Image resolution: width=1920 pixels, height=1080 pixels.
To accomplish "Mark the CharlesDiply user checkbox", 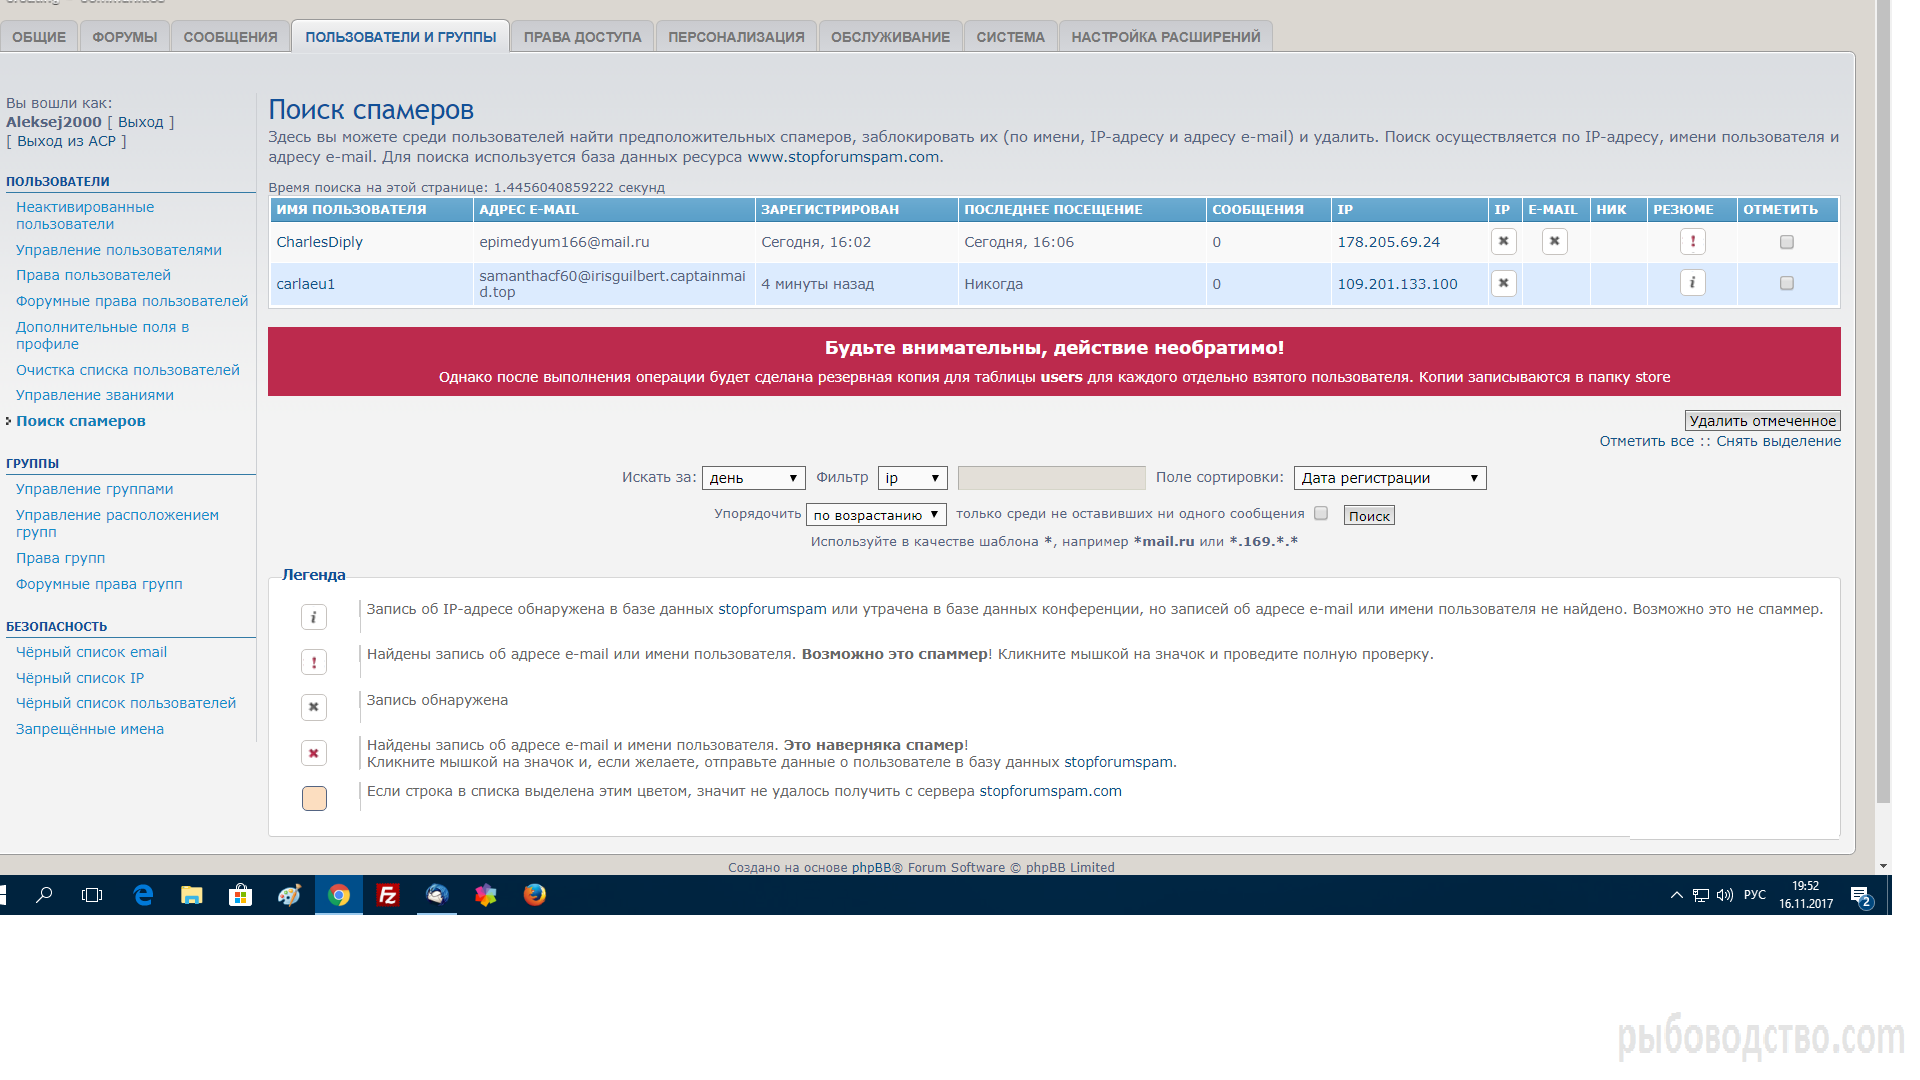I will click(x=1787, y=242).
